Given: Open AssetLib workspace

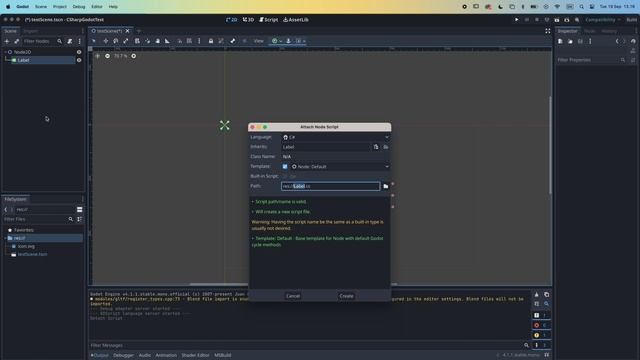Looking at the screenshot, I should tap(296, 20).
